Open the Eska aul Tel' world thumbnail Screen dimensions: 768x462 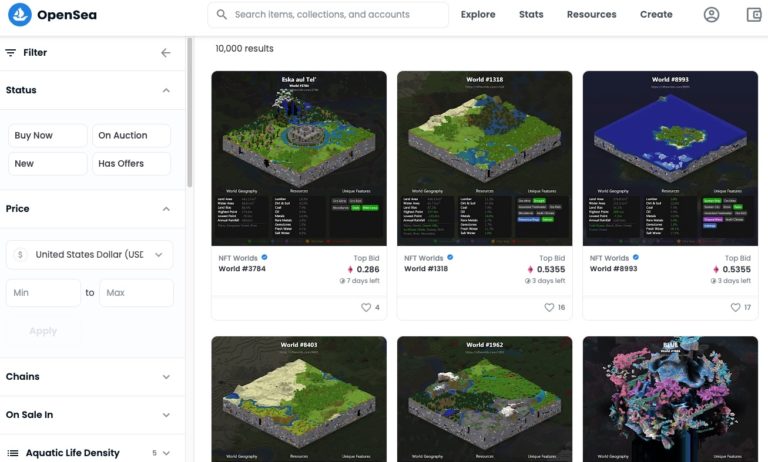point(299,158)
